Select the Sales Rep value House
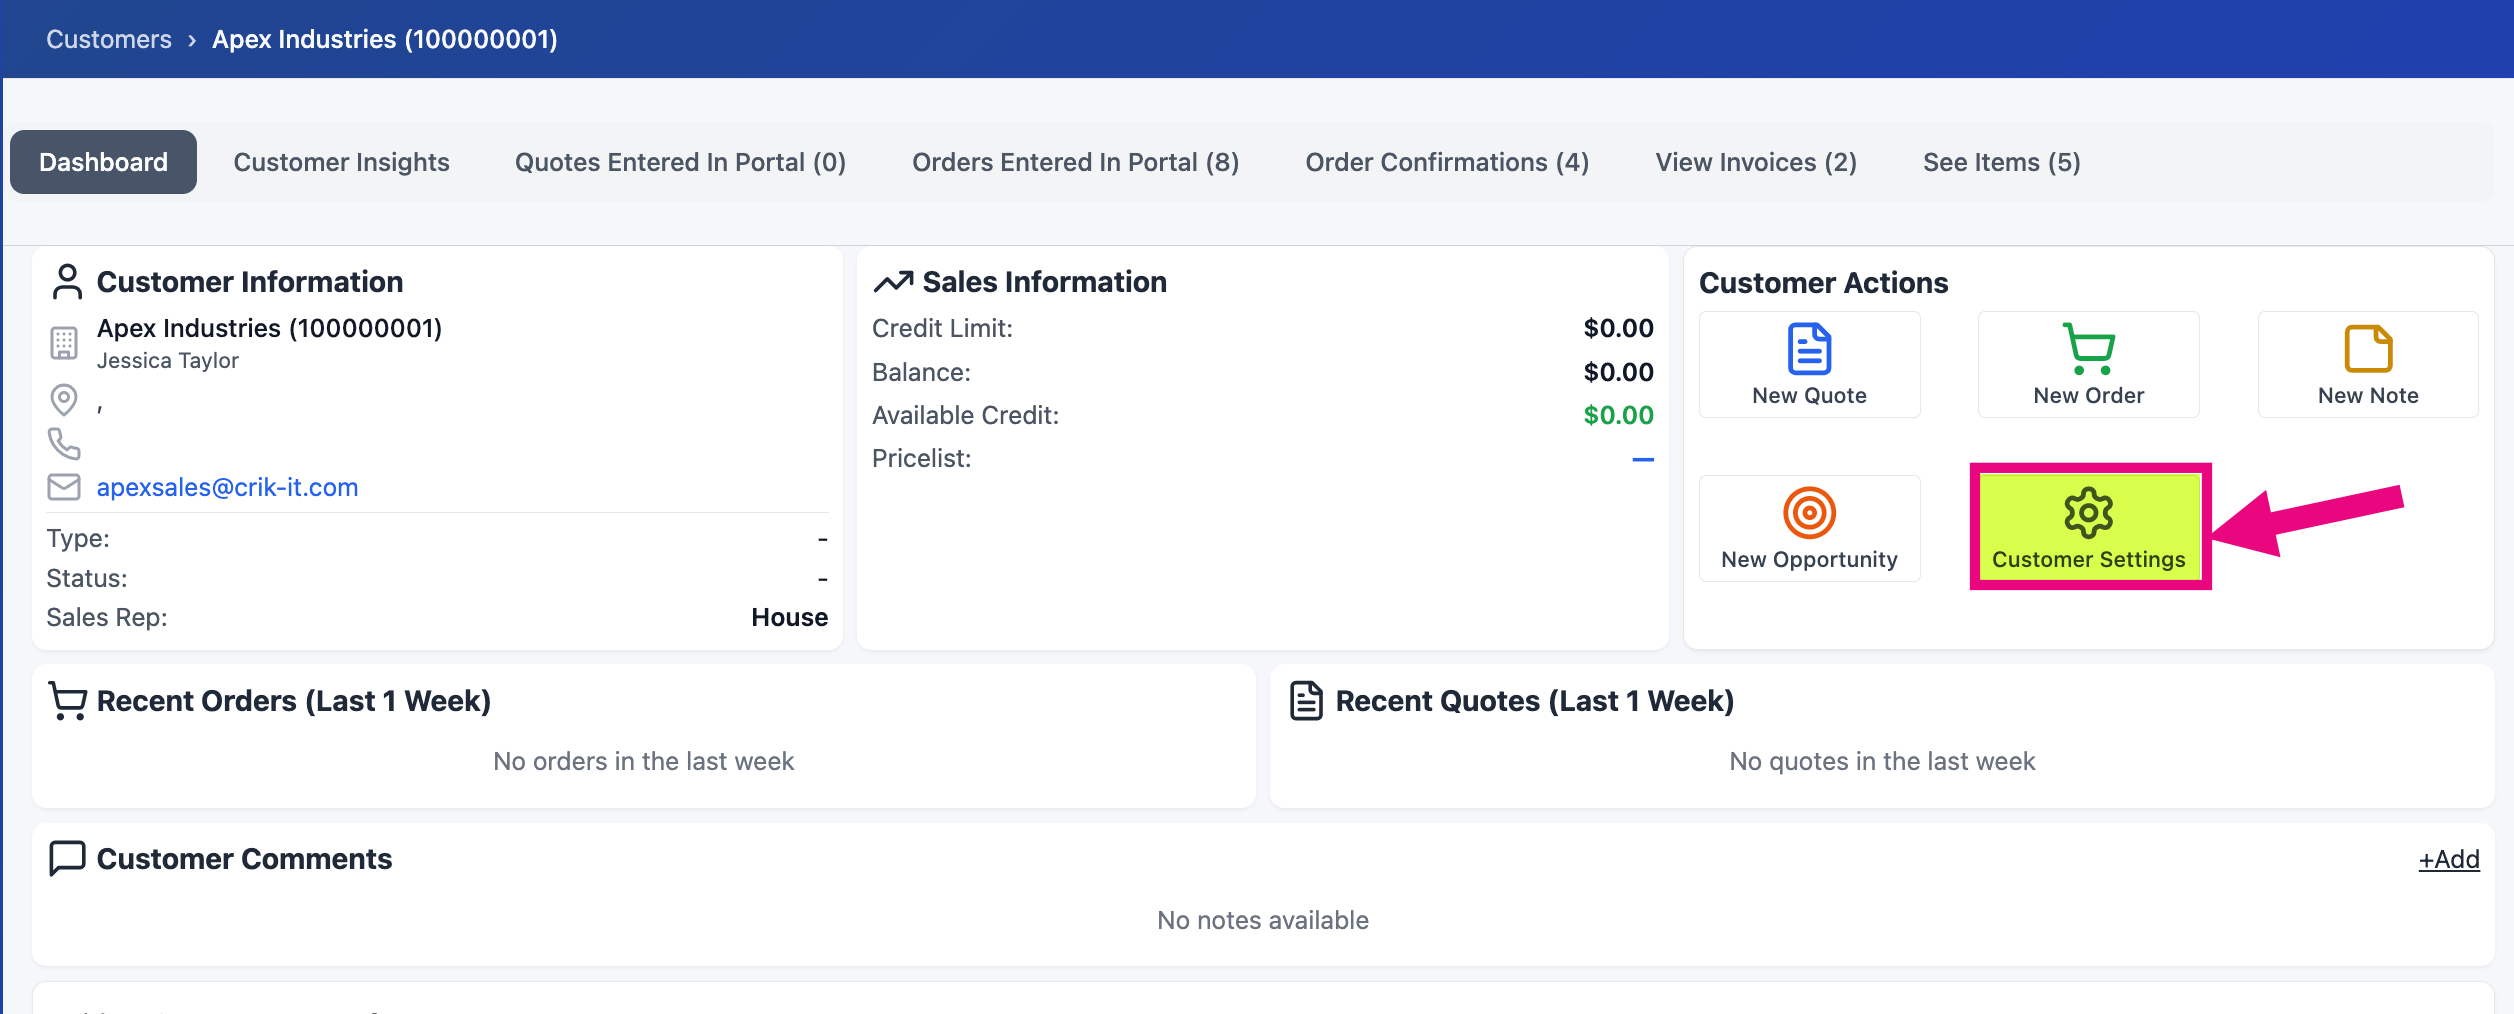Viewport: 2514px width, 1014px height. 789,617
